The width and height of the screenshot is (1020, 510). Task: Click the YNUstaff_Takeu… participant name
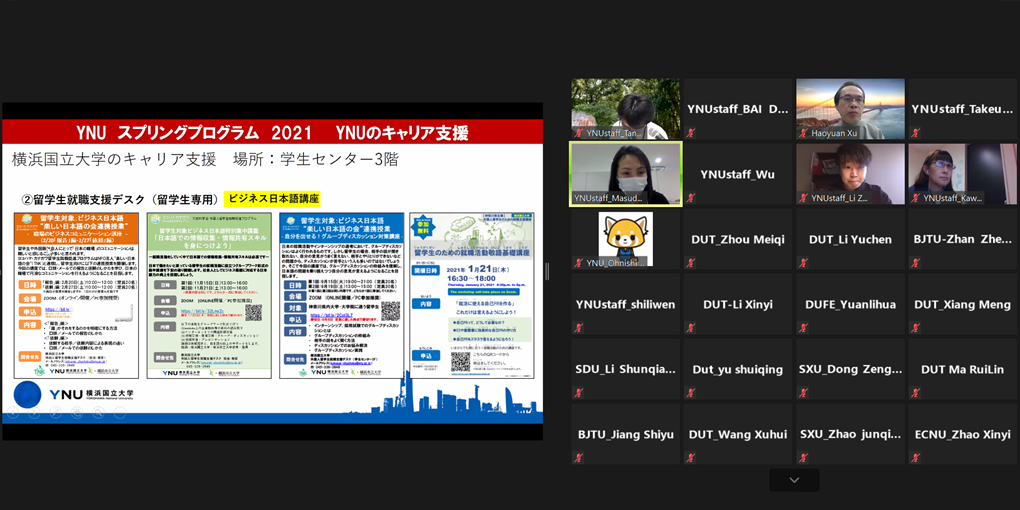pos(963,109)
